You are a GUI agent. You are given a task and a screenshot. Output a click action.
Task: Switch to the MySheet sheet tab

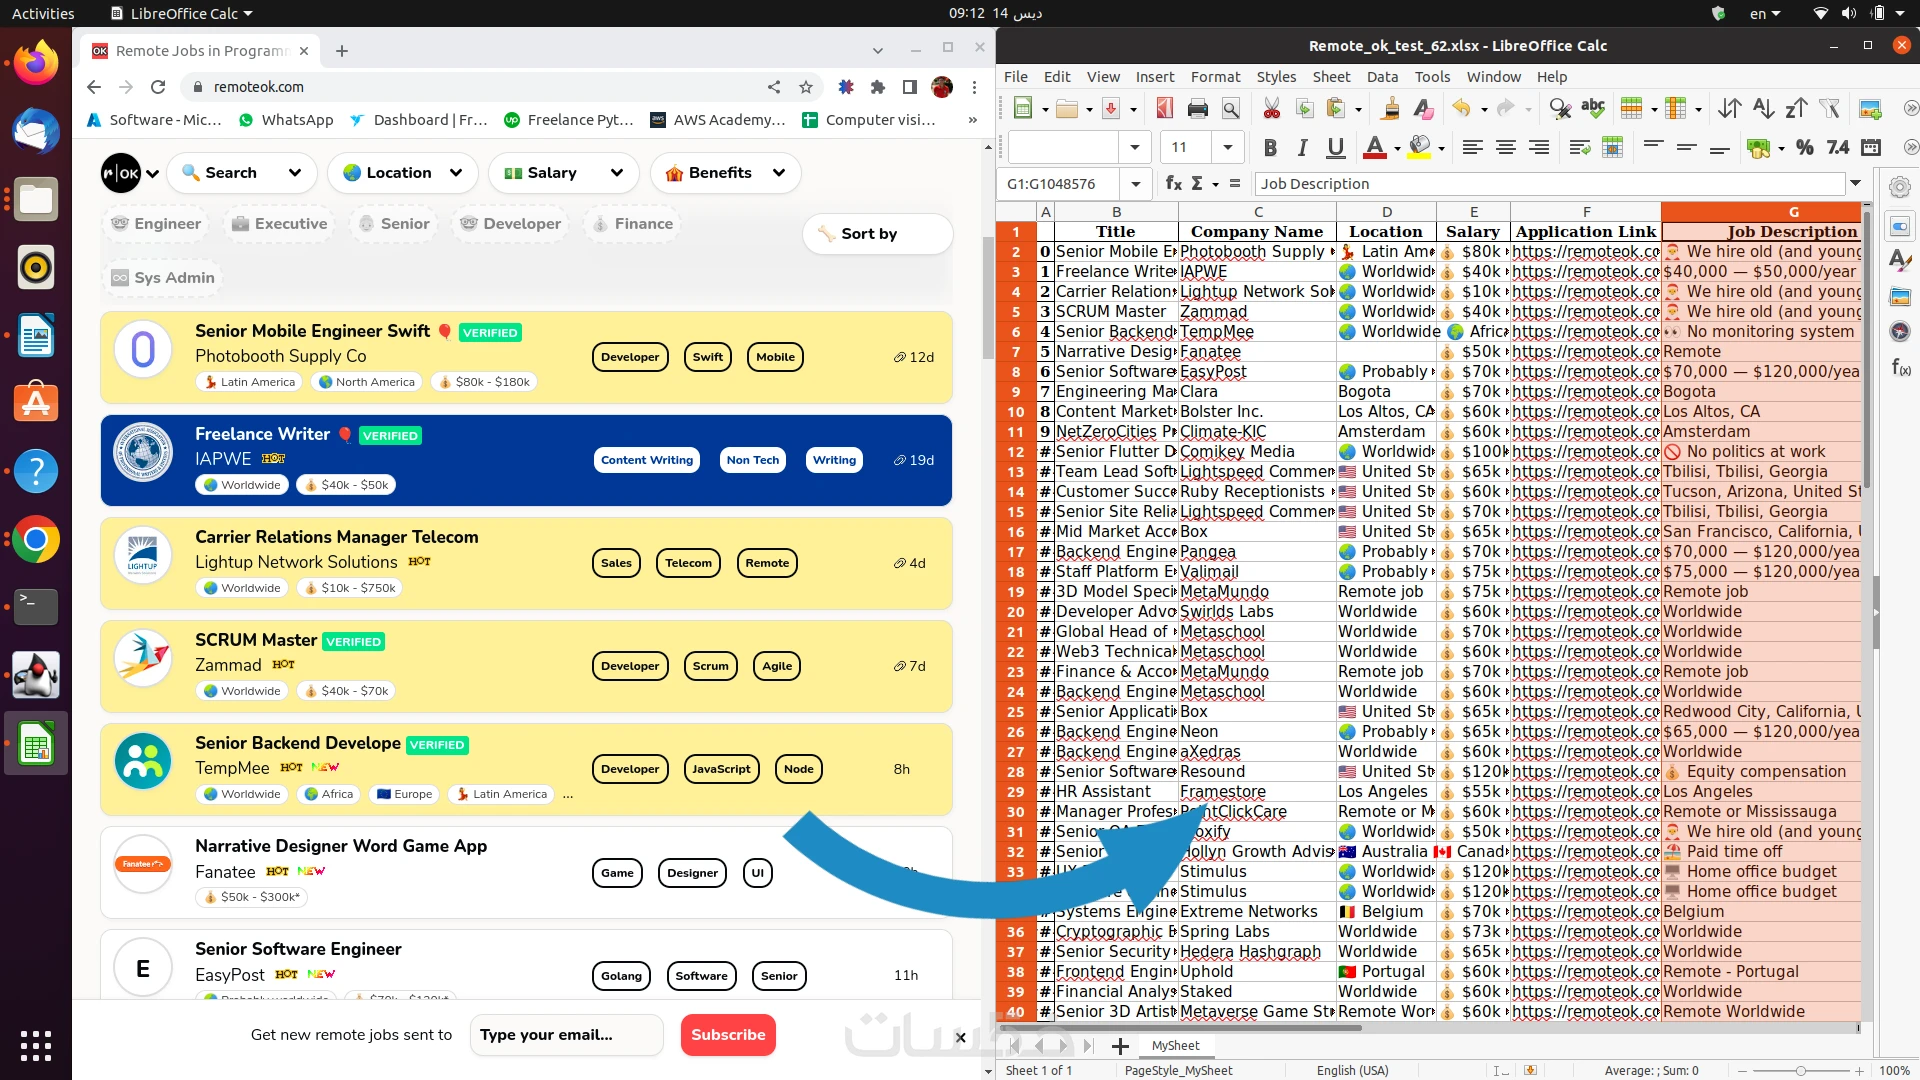pyautogui.click(x=1175, y=1045)
